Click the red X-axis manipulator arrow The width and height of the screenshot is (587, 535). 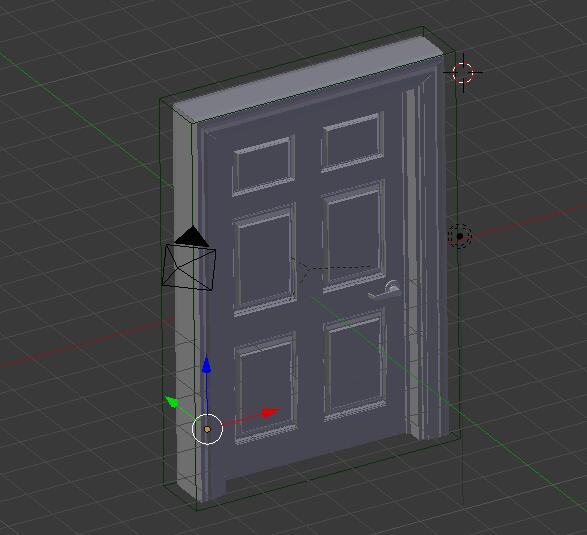click(x=270, y=412)
